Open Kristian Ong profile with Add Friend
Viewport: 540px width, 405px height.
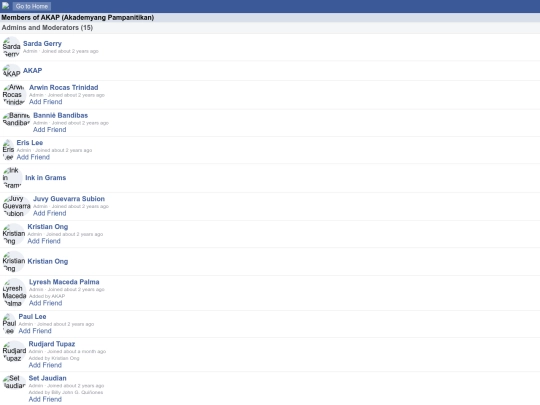[48, 227]
